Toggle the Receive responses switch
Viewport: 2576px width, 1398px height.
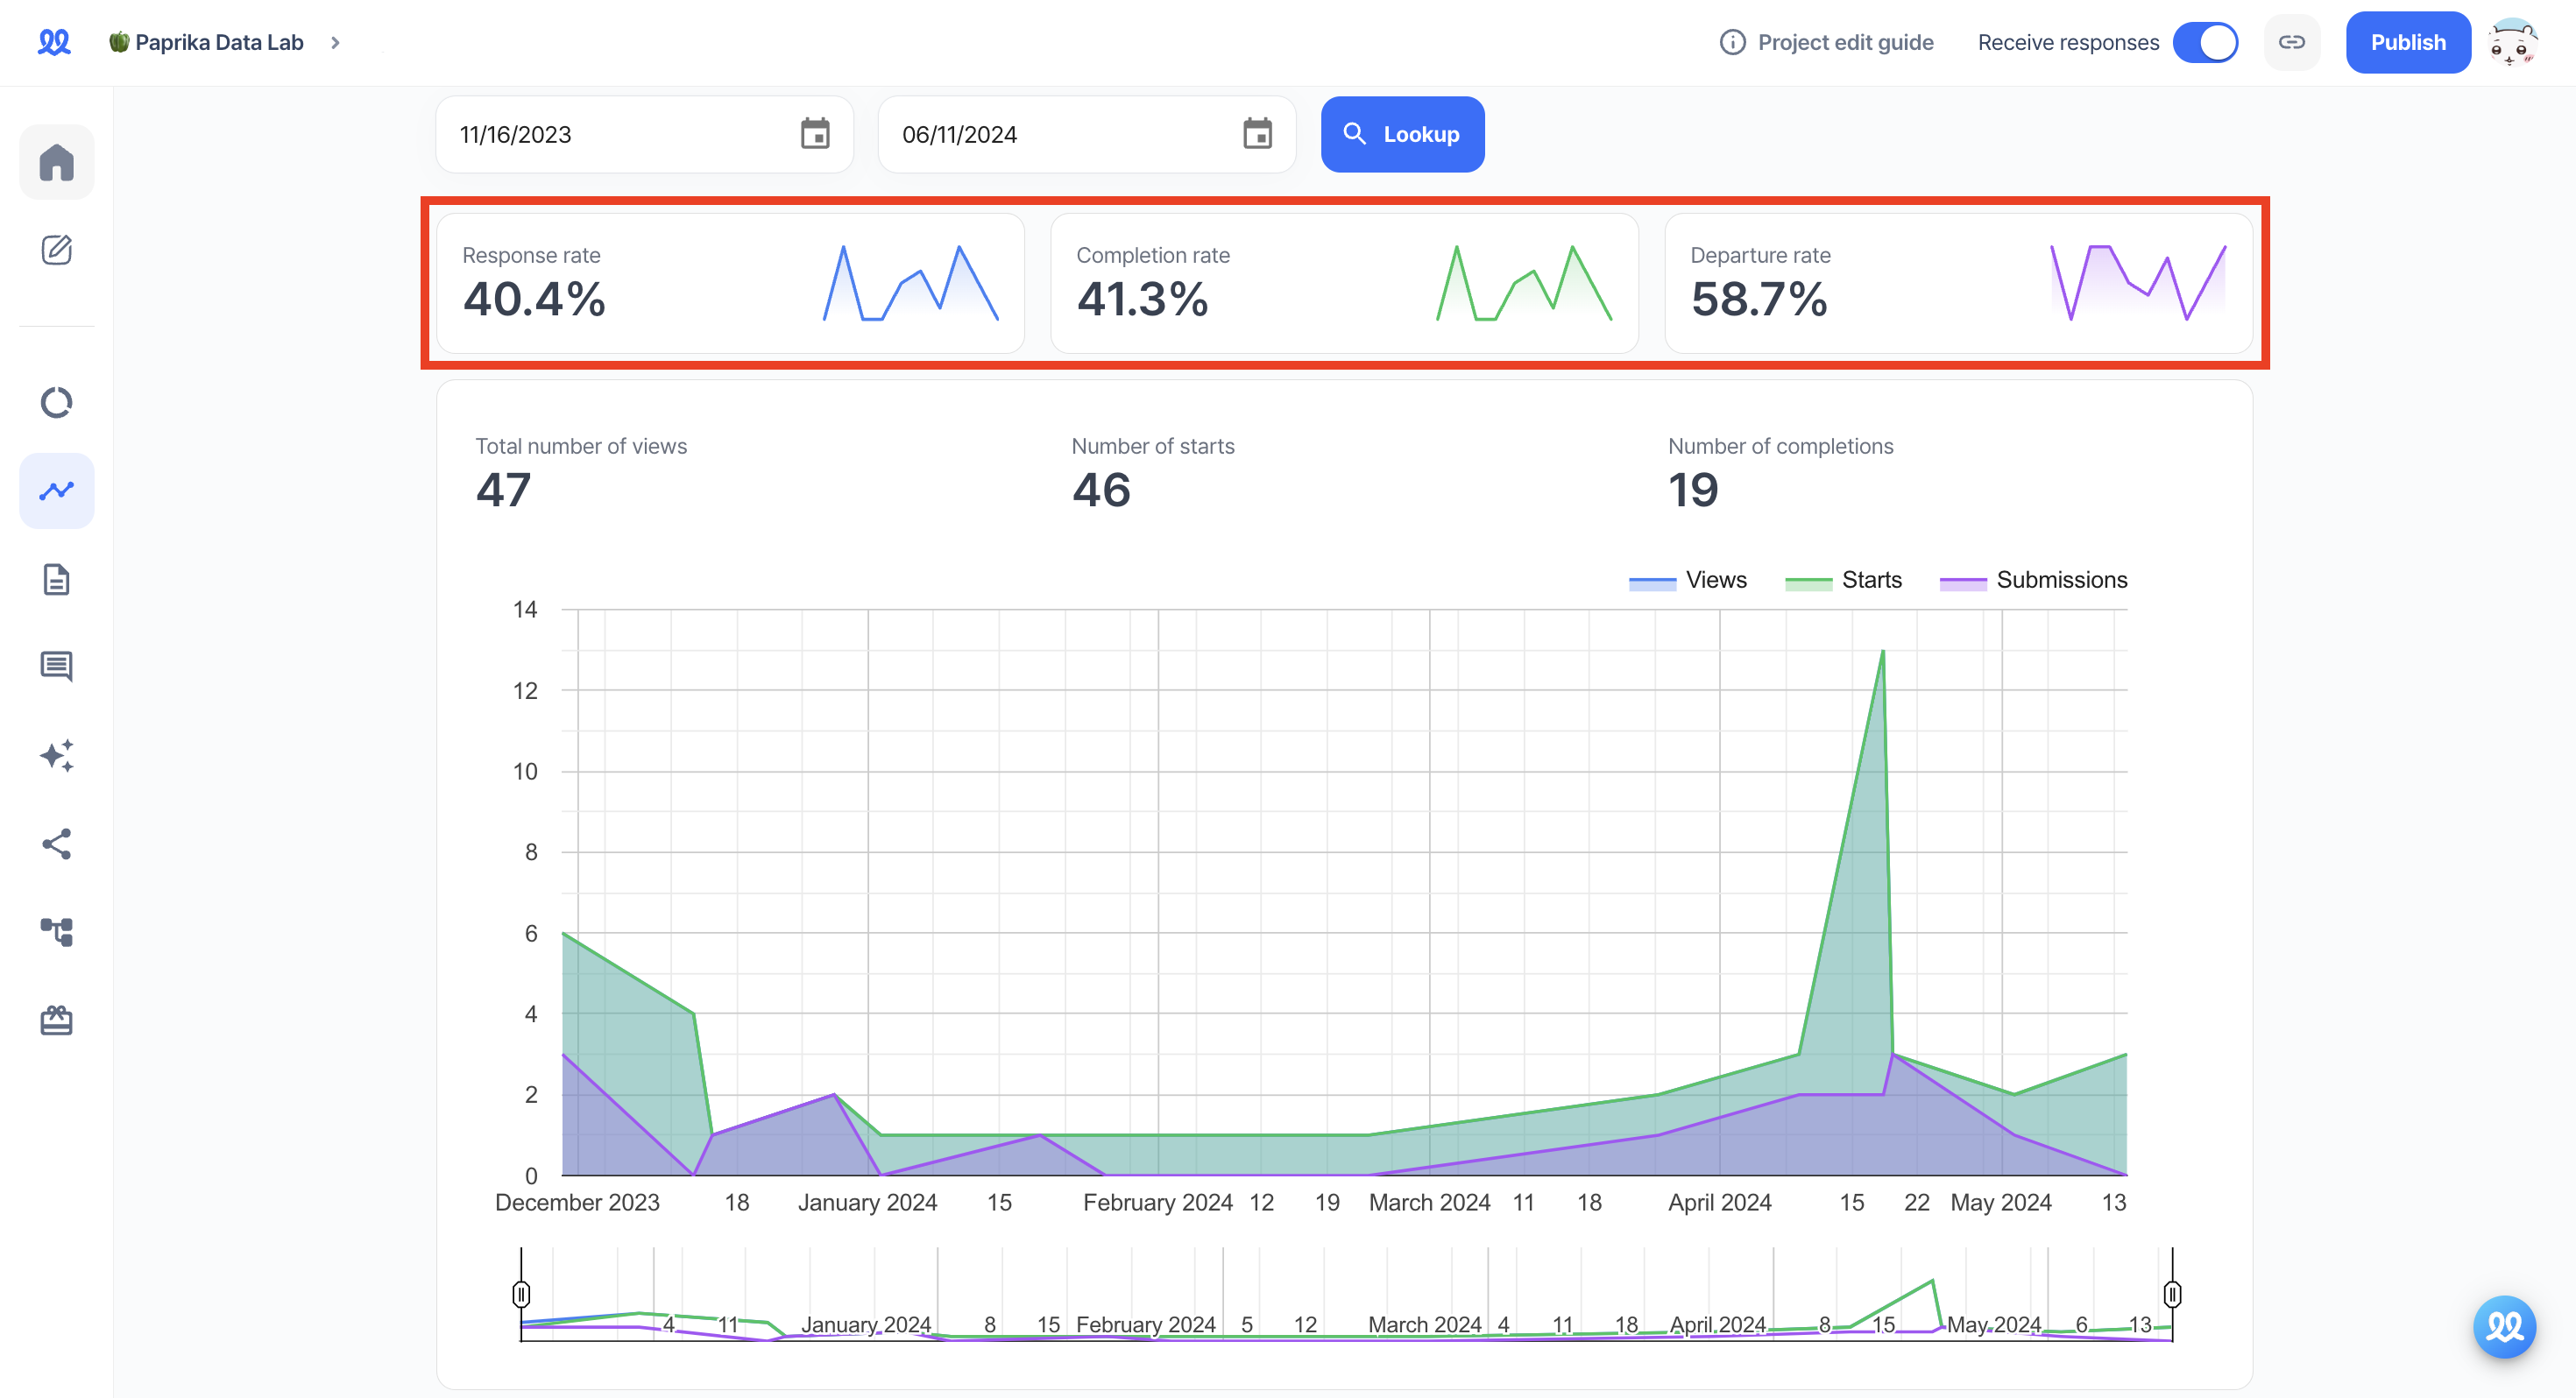pos(2204,42)
